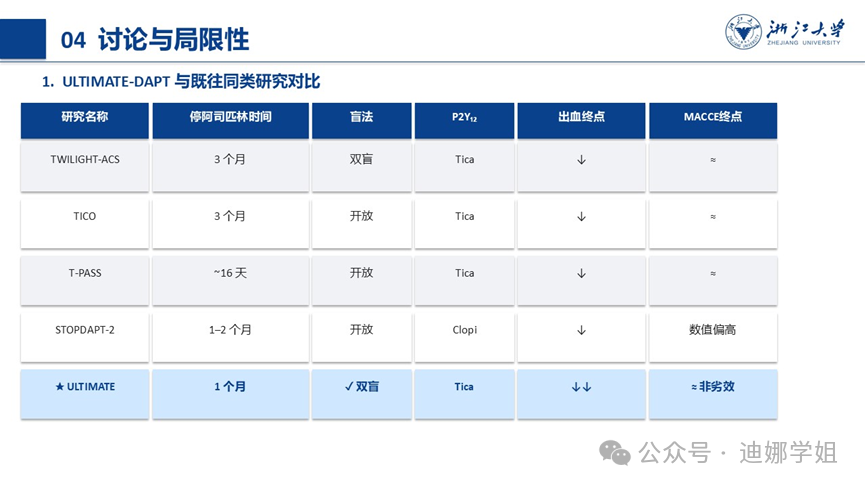Image resolution: width=865 pixels, height=487 pixels.
Task: Click the 1 个月 cell in ULTIMATE row
Action: [x=231, y=394]
